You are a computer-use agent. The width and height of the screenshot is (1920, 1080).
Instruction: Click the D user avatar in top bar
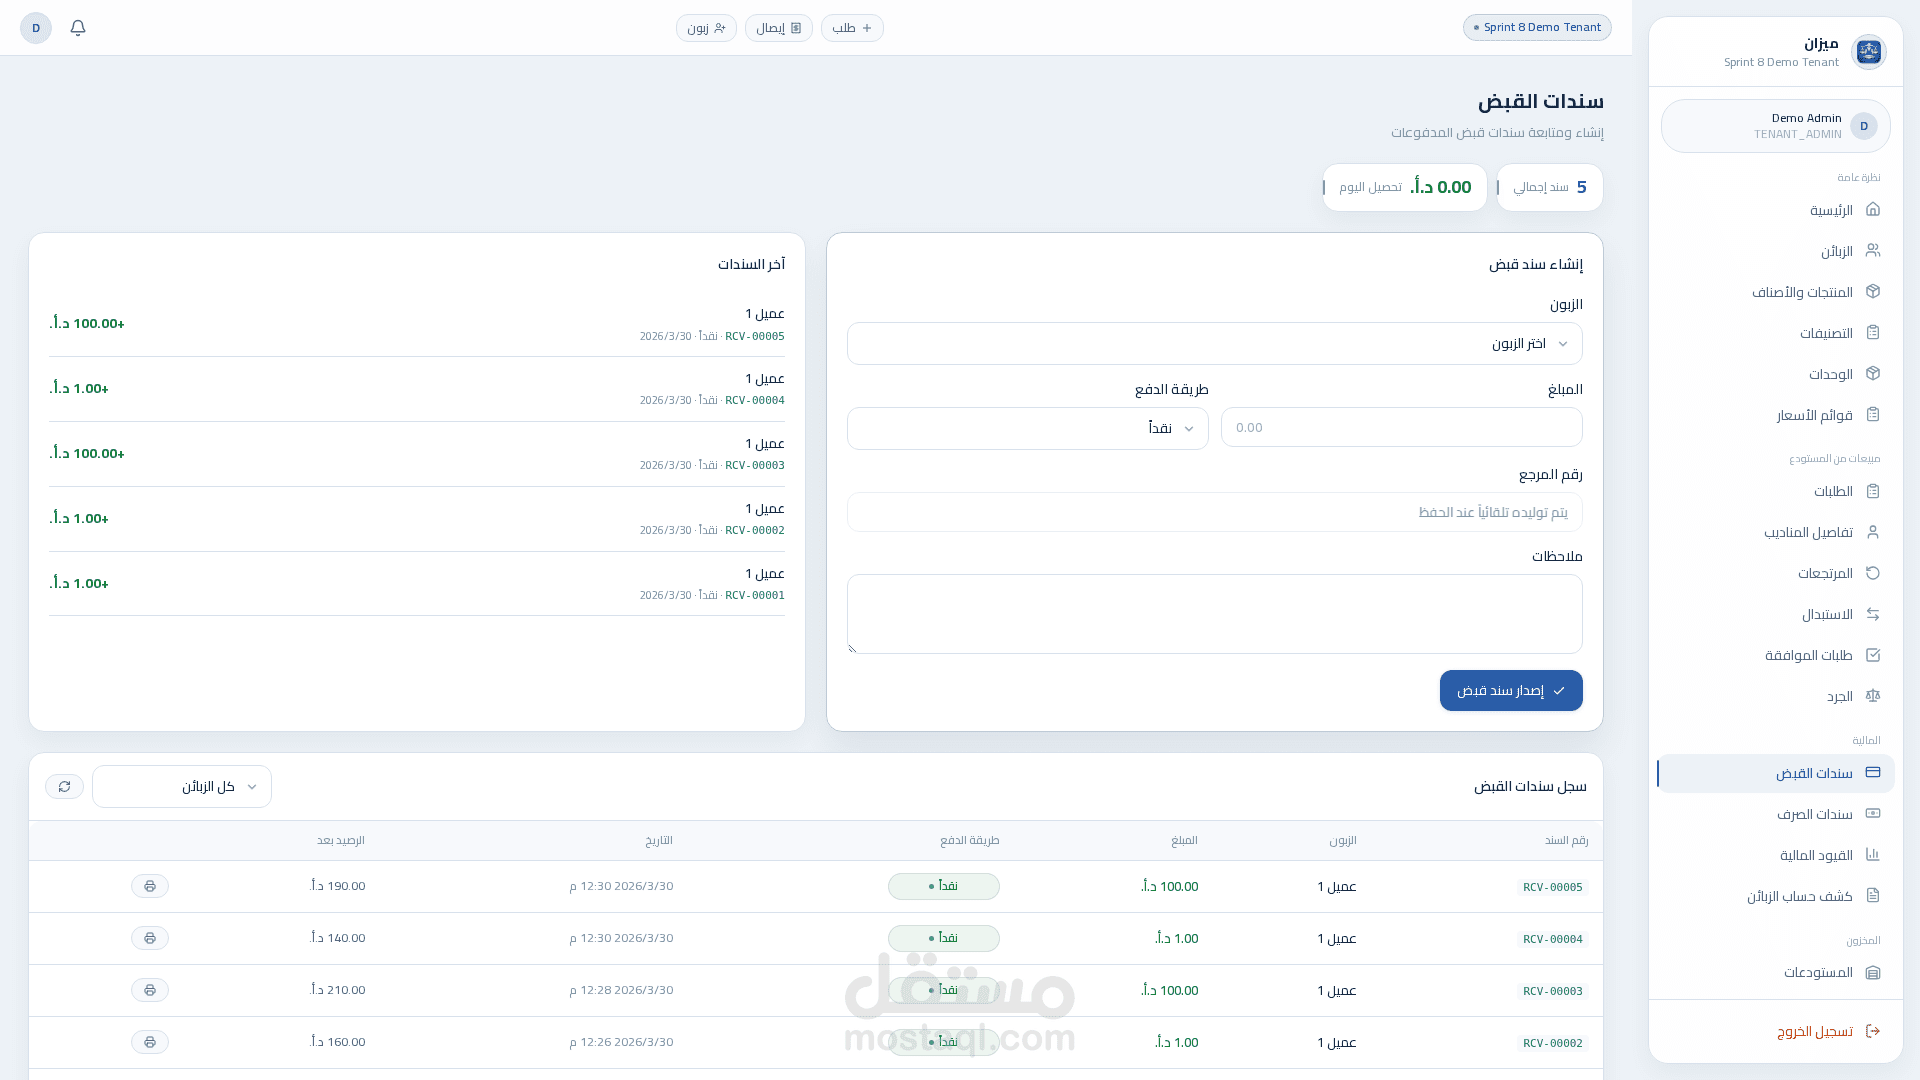click(36, 28)
